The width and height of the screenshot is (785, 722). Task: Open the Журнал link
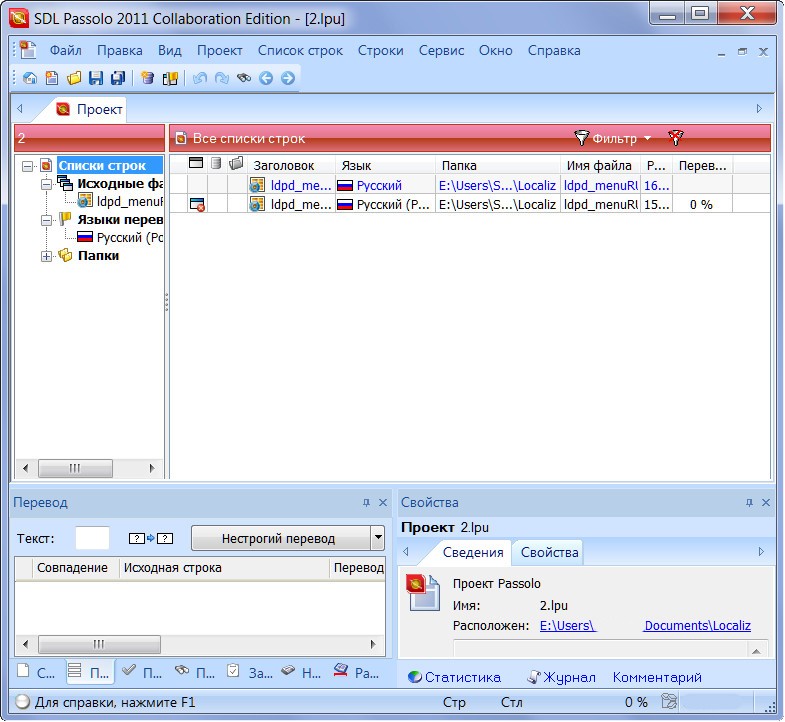click(562, 677)
